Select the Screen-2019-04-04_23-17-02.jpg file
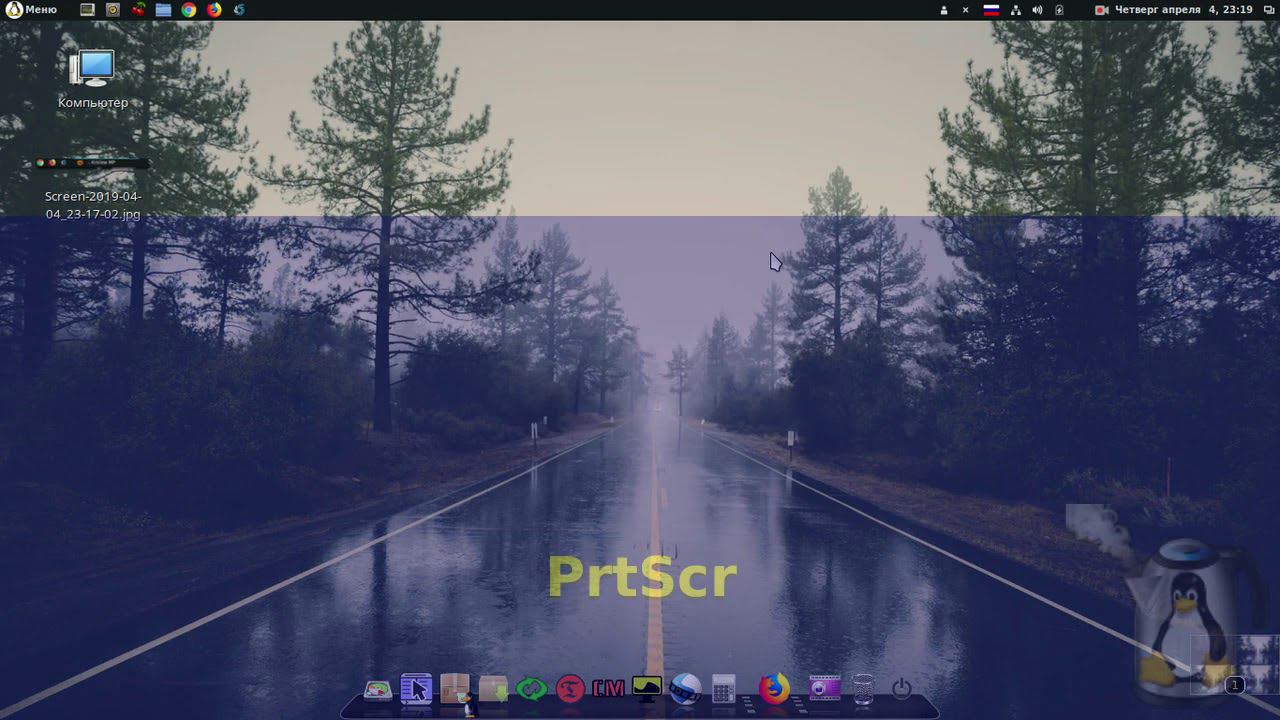 point(93,189)
